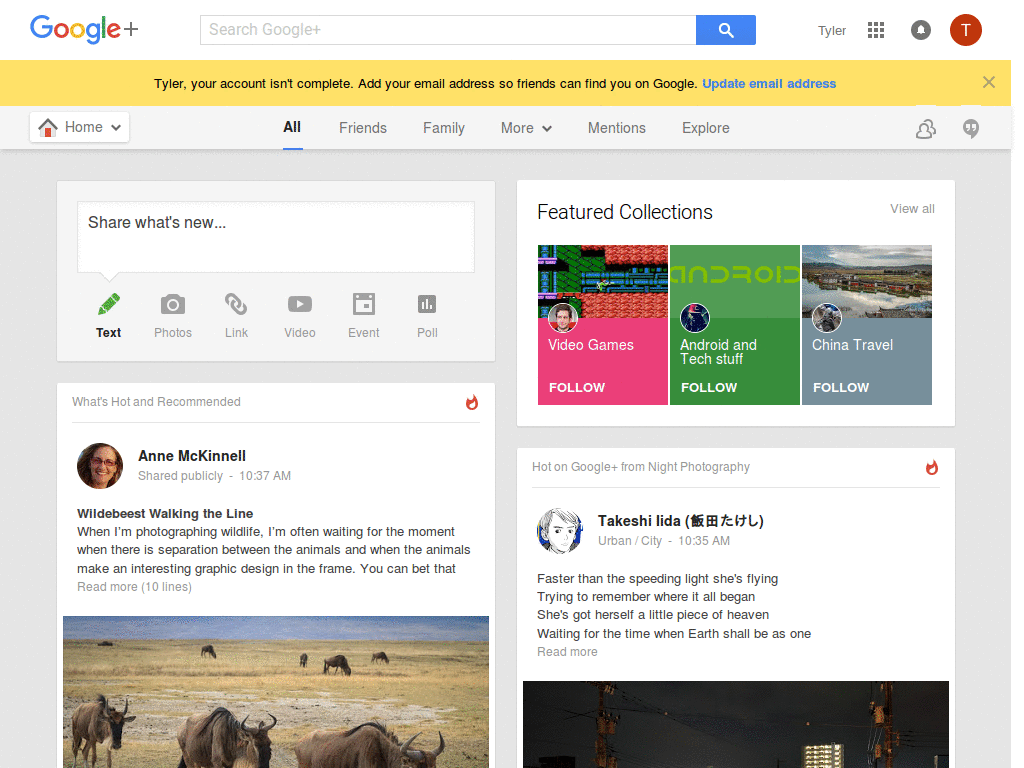This screenshot has height=768, width=1024.
Task: Click the Search Google+ field
Action: (448, 30)
